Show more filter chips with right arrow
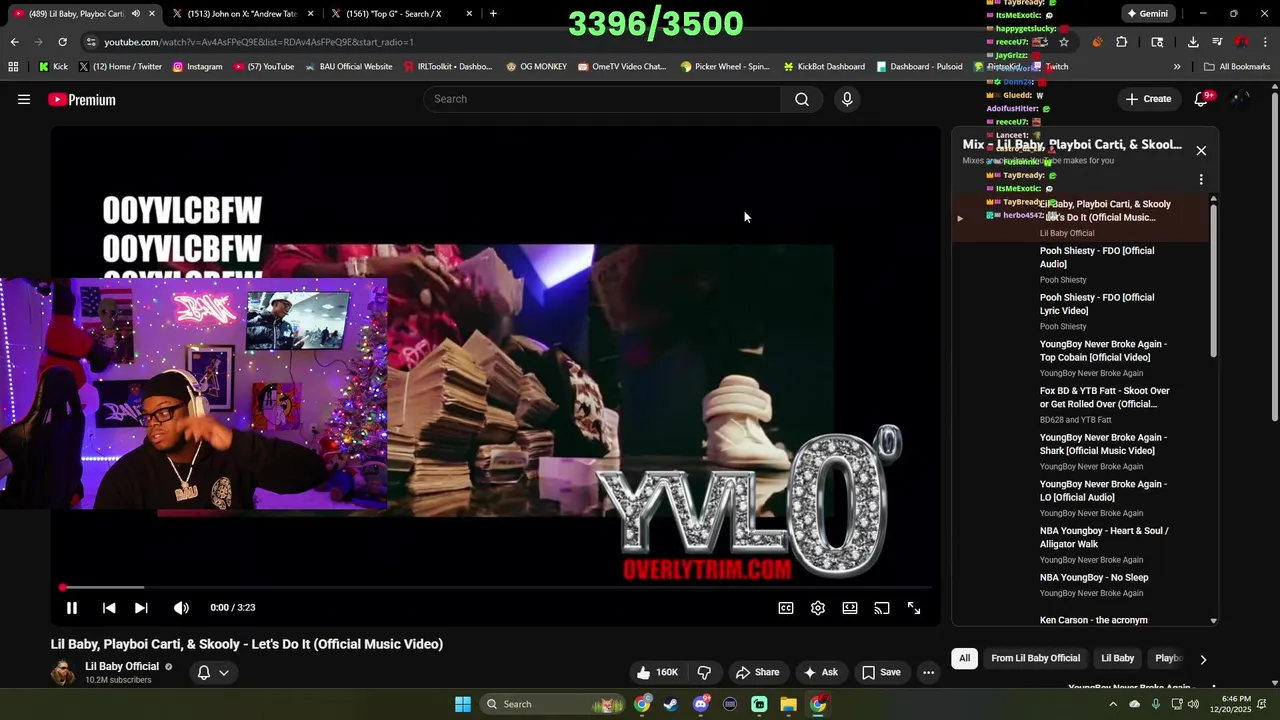The width and height of the screenshot is (1280, 720). pyautogui.click(x=1203, y=659)
